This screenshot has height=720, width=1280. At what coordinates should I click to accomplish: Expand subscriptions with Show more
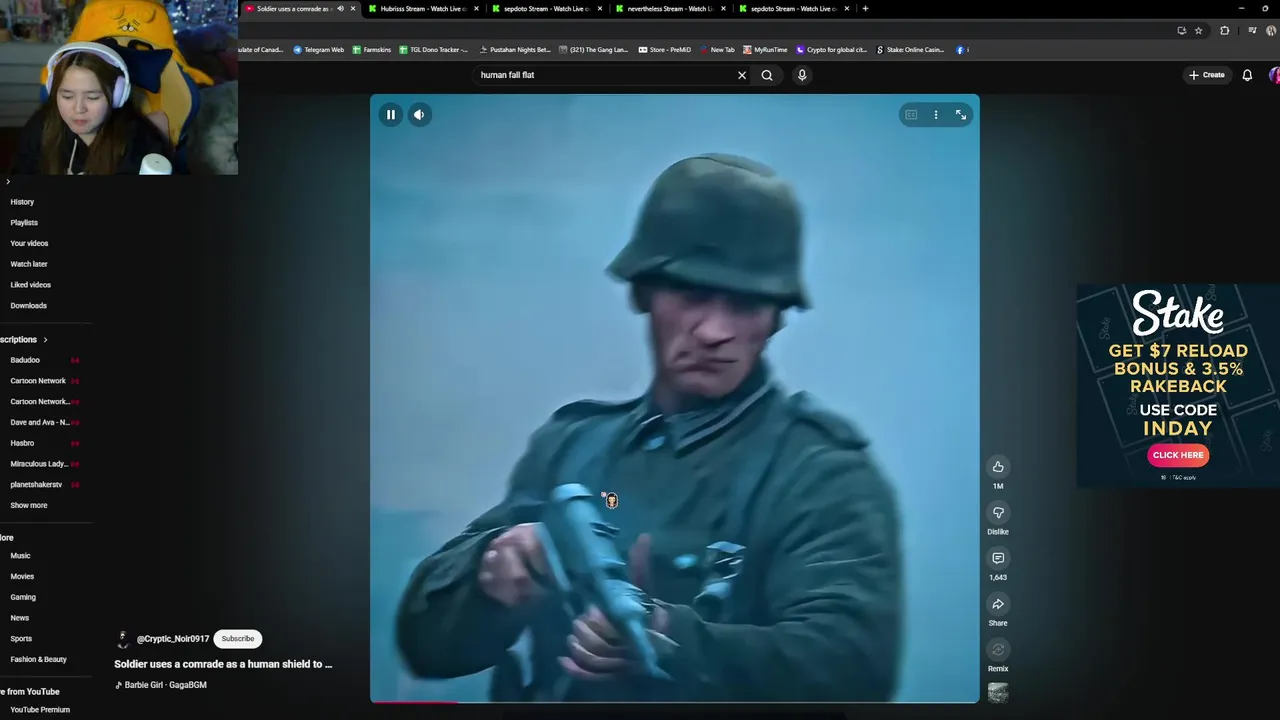tap(29, 506)
